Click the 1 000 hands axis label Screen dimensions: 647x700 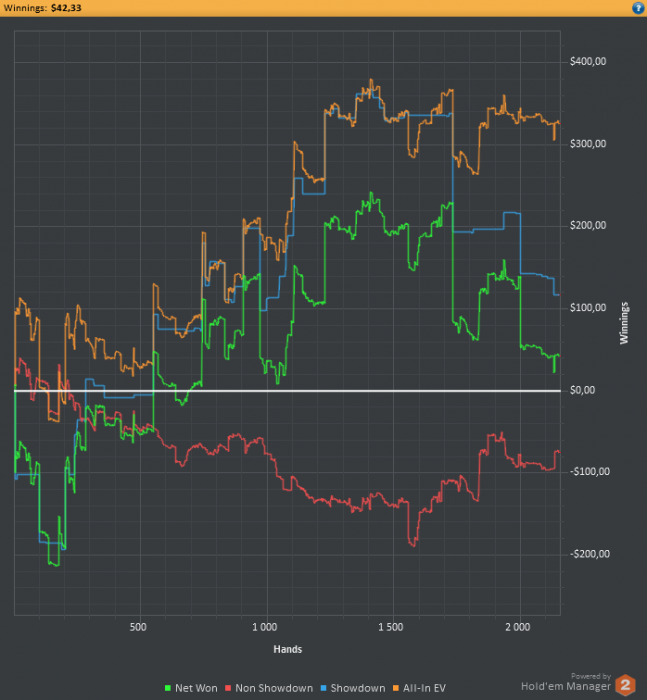point(264,627)
